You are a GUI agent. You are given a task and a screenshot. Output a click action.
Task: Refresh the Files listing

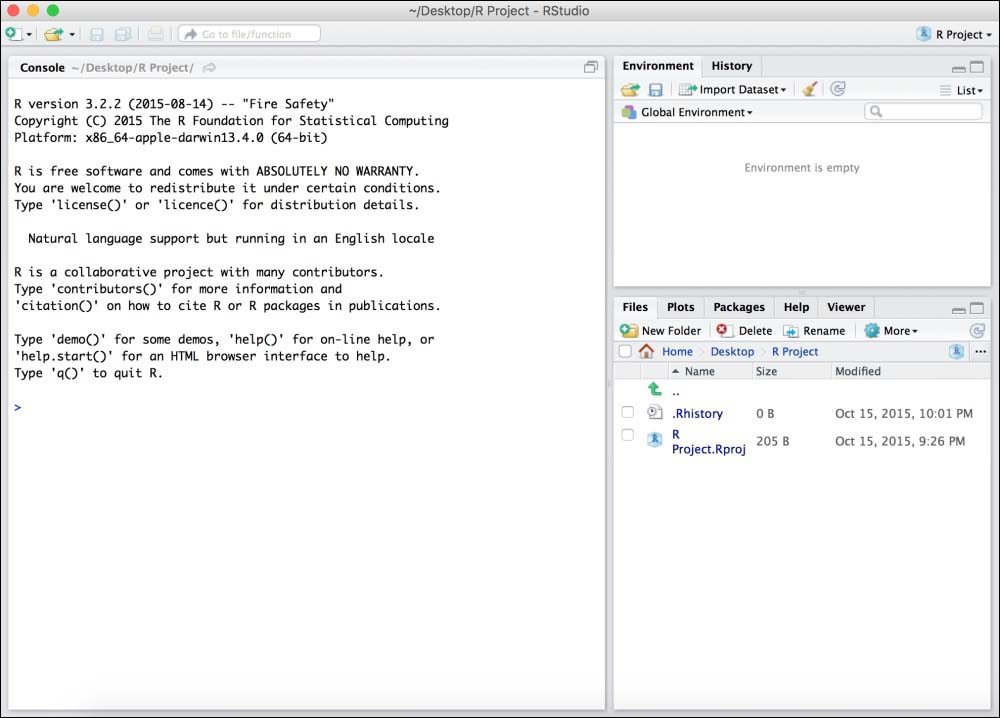pyautogui.click(x=976, y=330)
